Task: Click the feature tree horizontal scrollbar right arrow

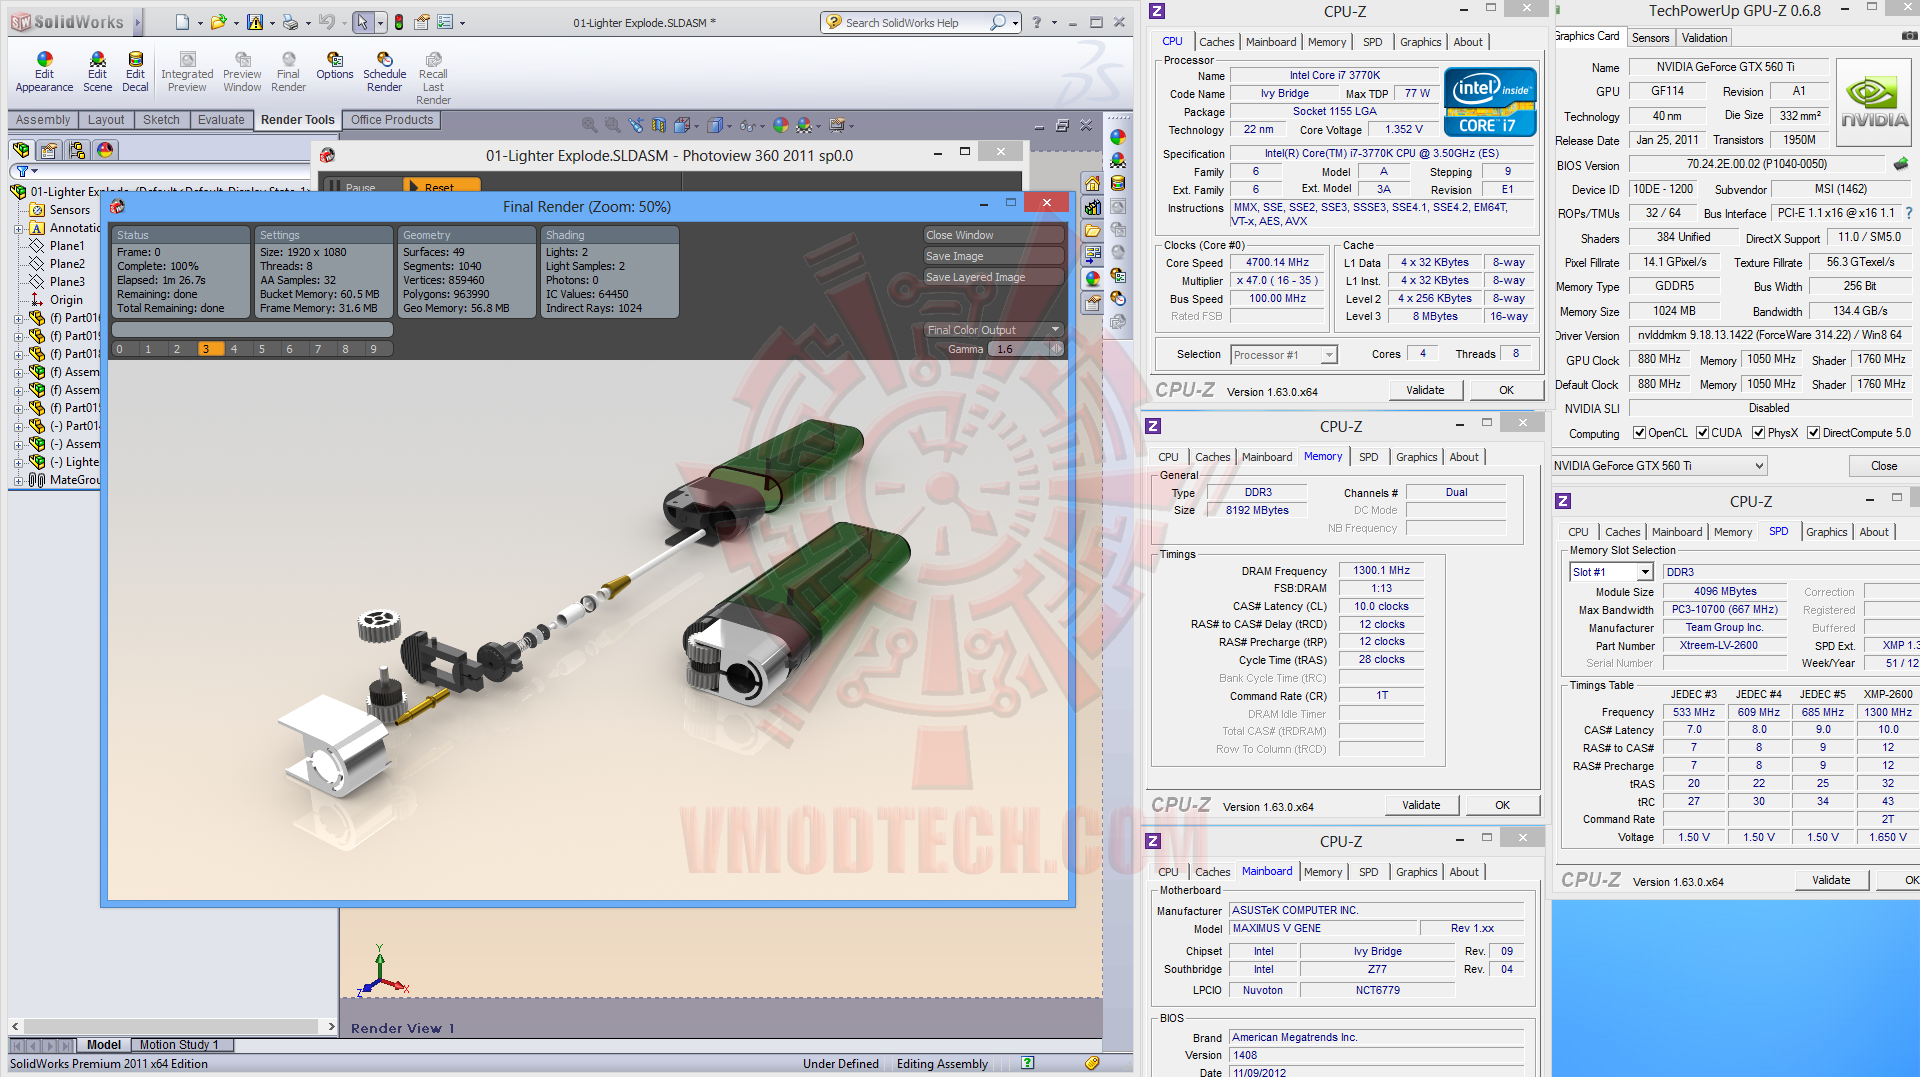Action: pyautogui.click(x=331, y=1026)
